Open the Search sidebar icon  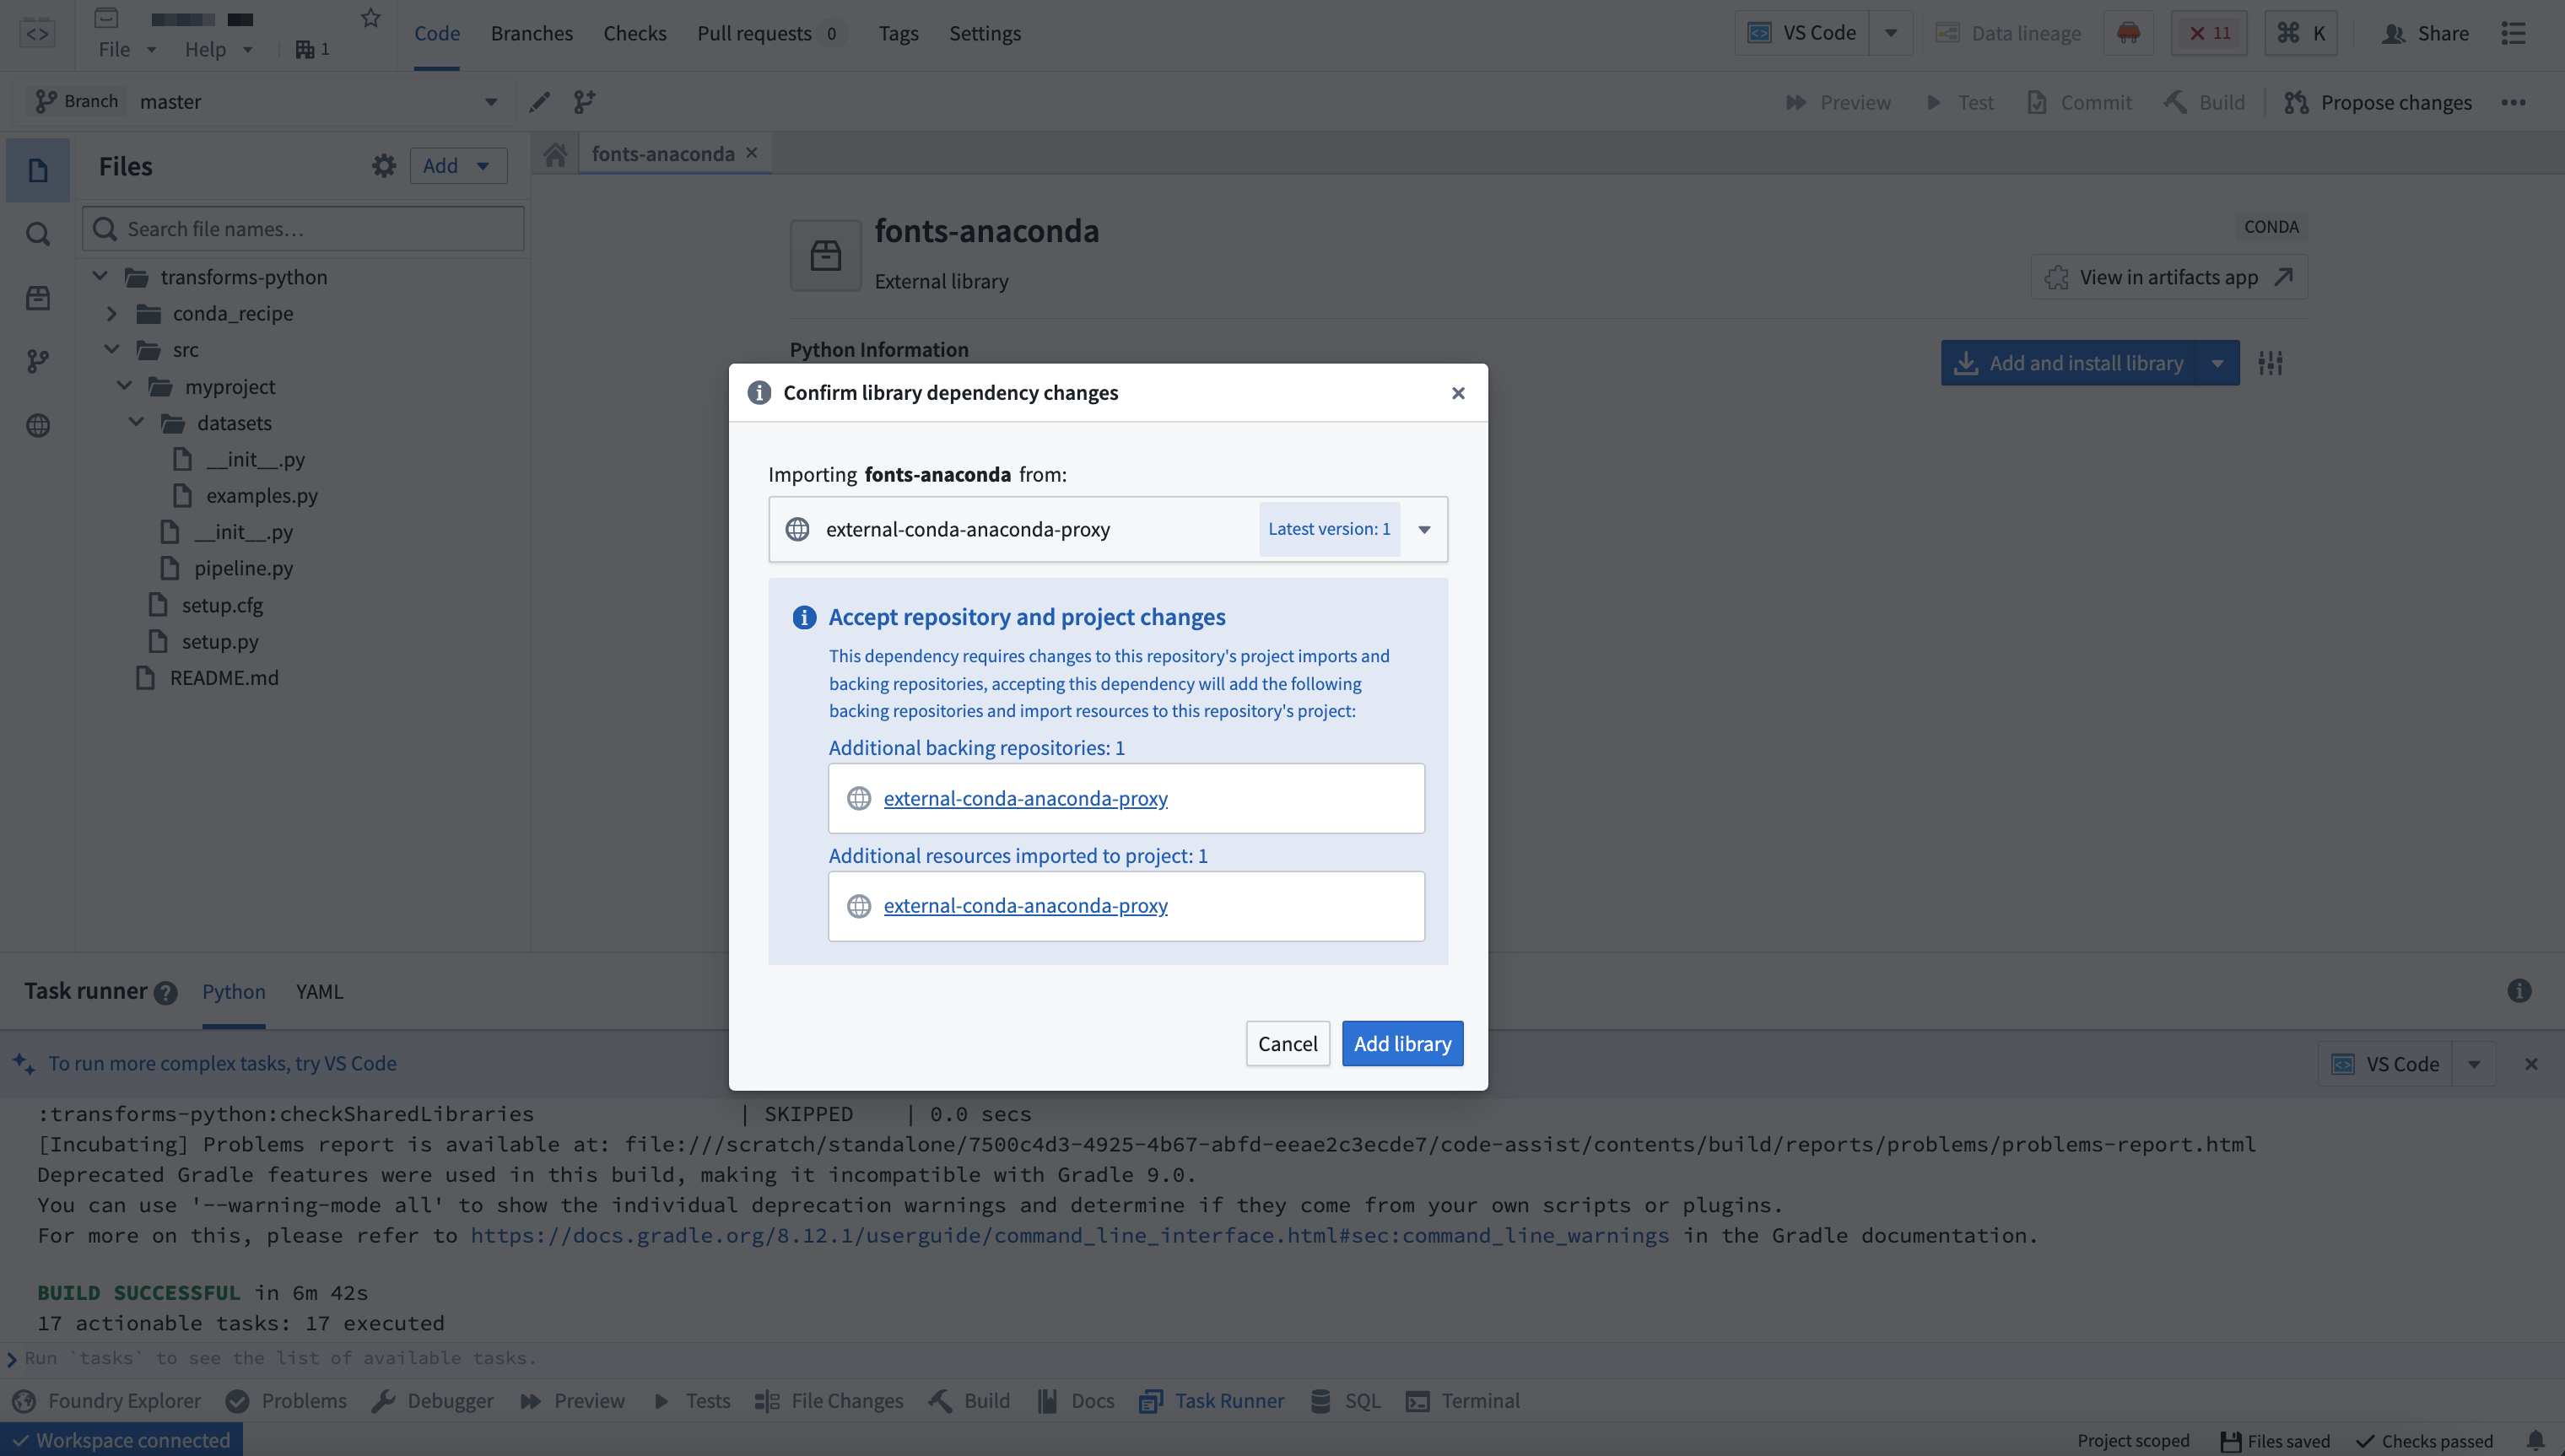click(x=38, y=234)
